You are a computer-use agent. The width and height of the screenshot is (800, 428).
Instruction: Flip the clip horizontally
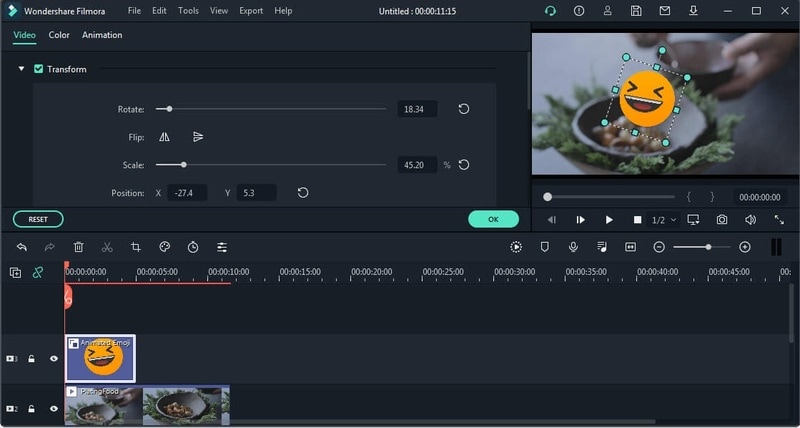tap(164, 137)
